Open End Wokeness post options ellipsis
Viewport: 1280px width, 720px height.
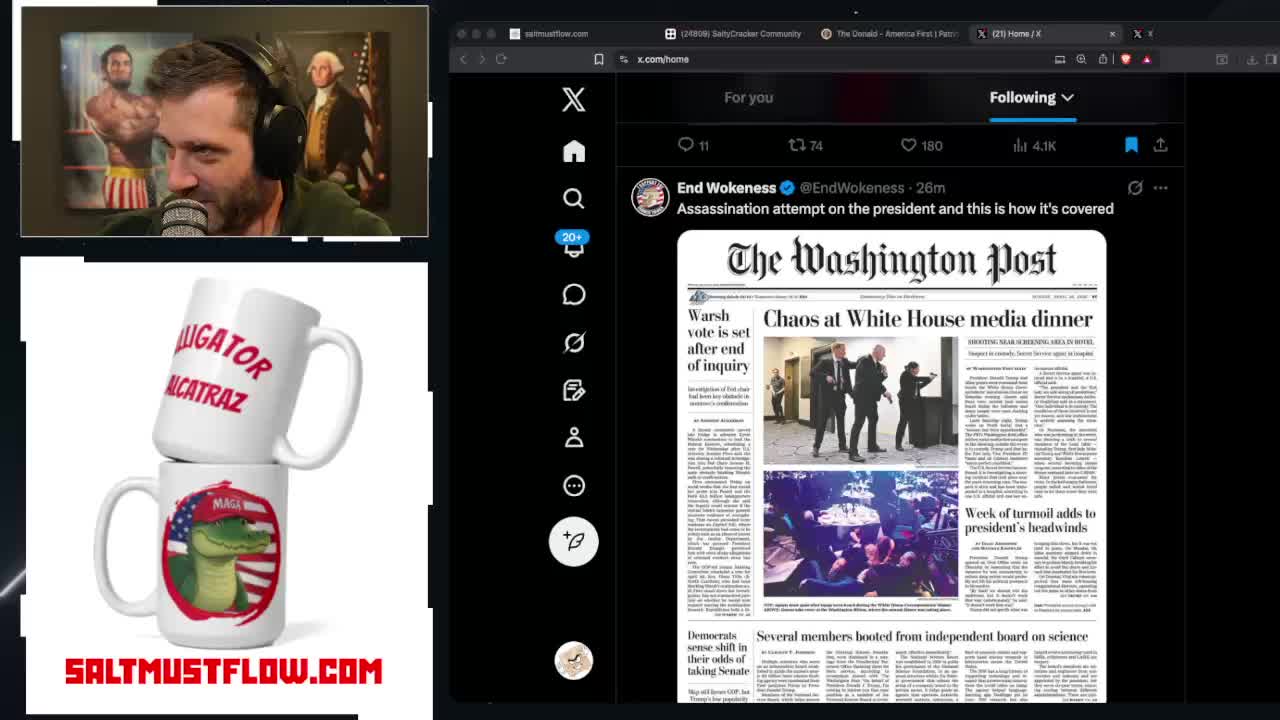click(x=1160, y=188)
